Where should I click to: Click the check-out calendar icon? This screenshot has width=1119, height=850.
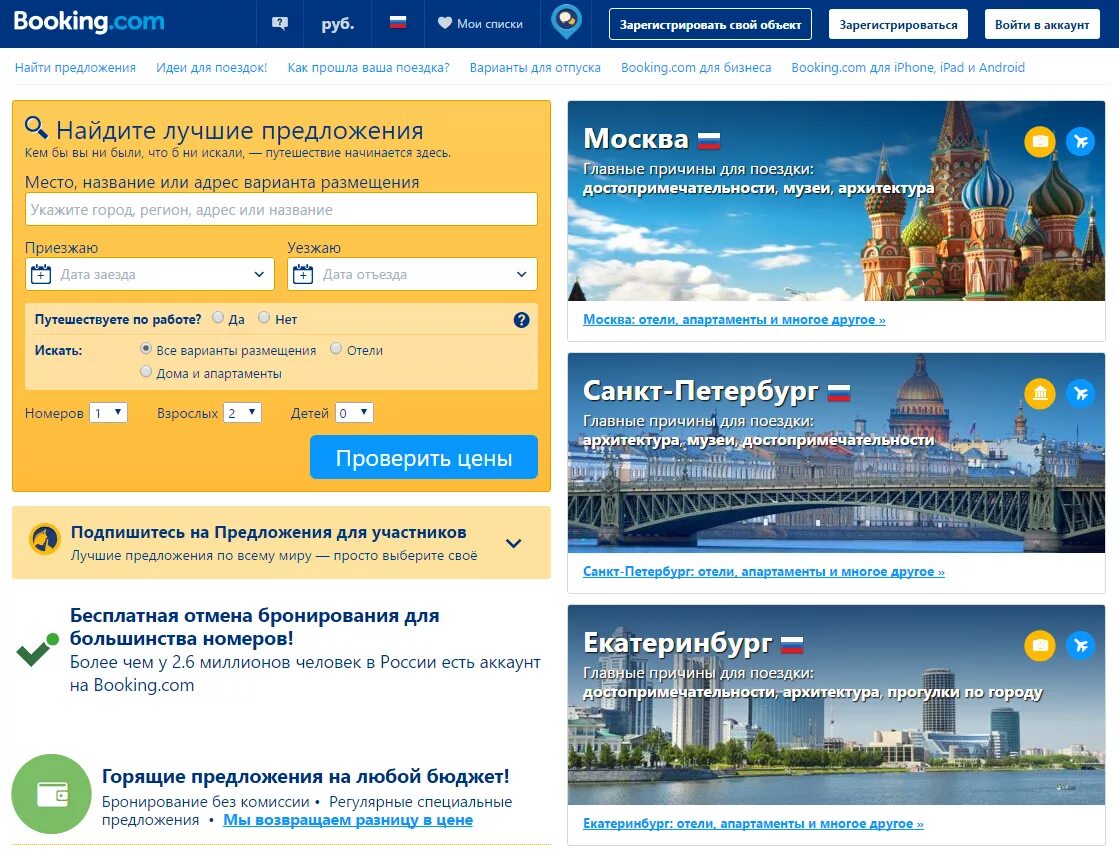(x=303, y=274)
